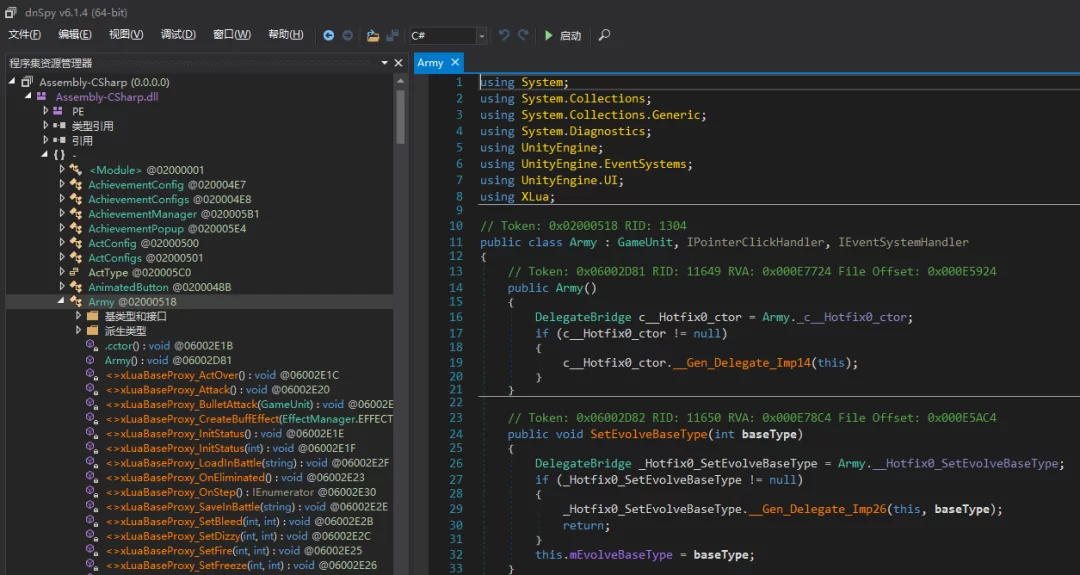The height and width of the screenshot is (575, 1080).
Task: Click the redo arrow icon
Action: pos(523,35)
